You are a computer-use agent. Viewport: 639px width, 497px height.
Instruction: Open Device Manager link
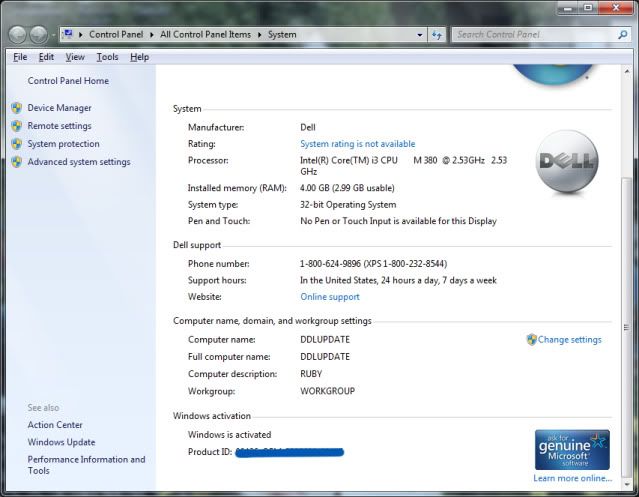pyautogui.click(x=59, y=108)
